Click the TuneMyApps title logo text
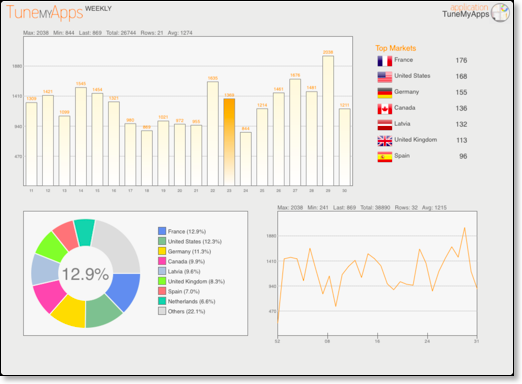This screenshot has width=522, height=384. tap(44, 13)
